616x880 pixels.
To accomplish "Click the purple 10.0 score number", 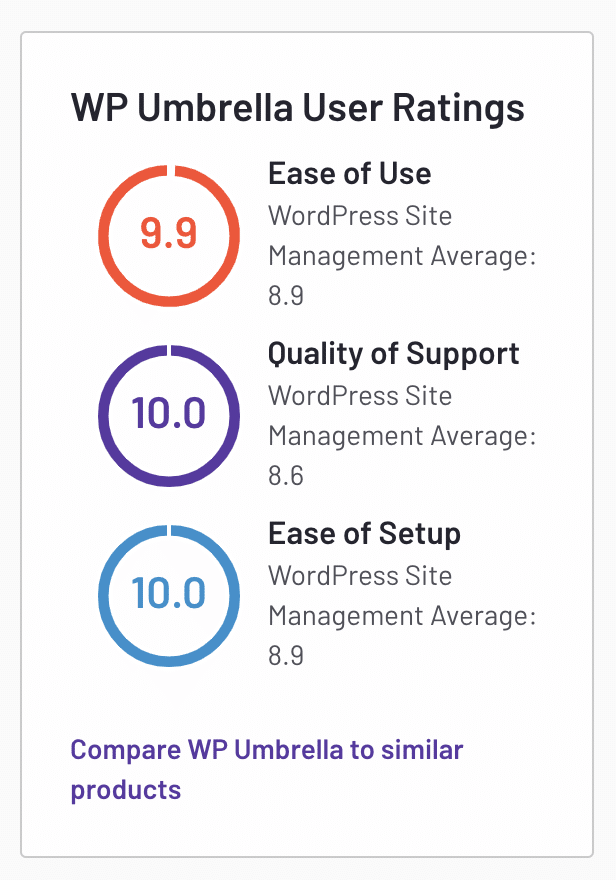I will (169, 413).
